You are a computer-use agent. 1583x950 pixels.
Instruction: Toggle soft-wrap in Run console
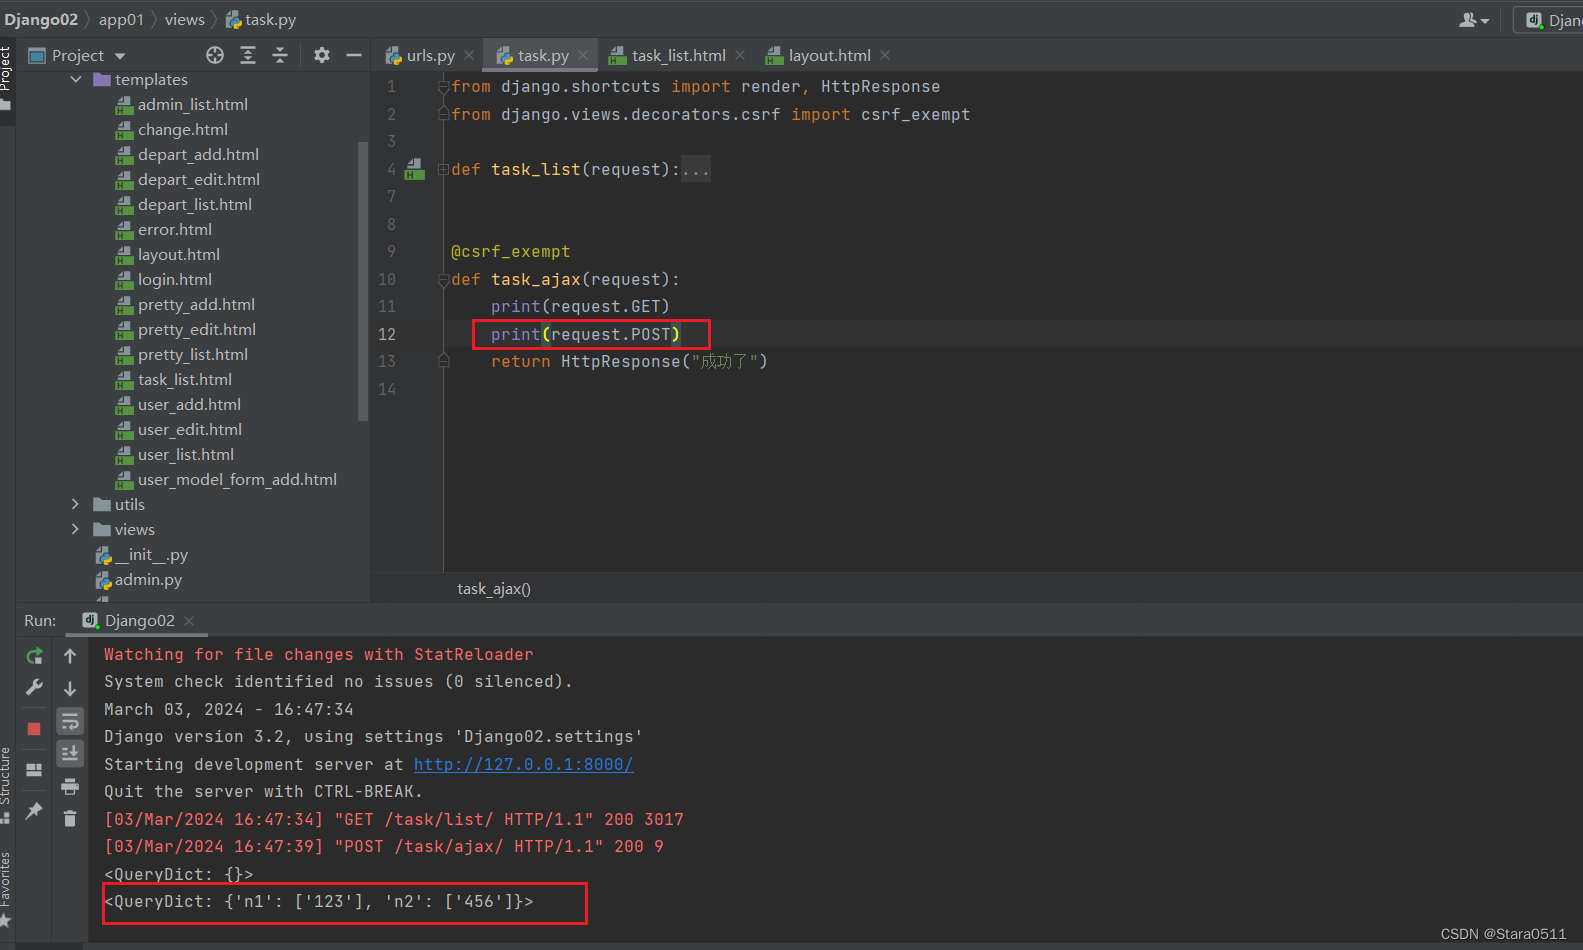pyautogui.click(x=70, y=722)
